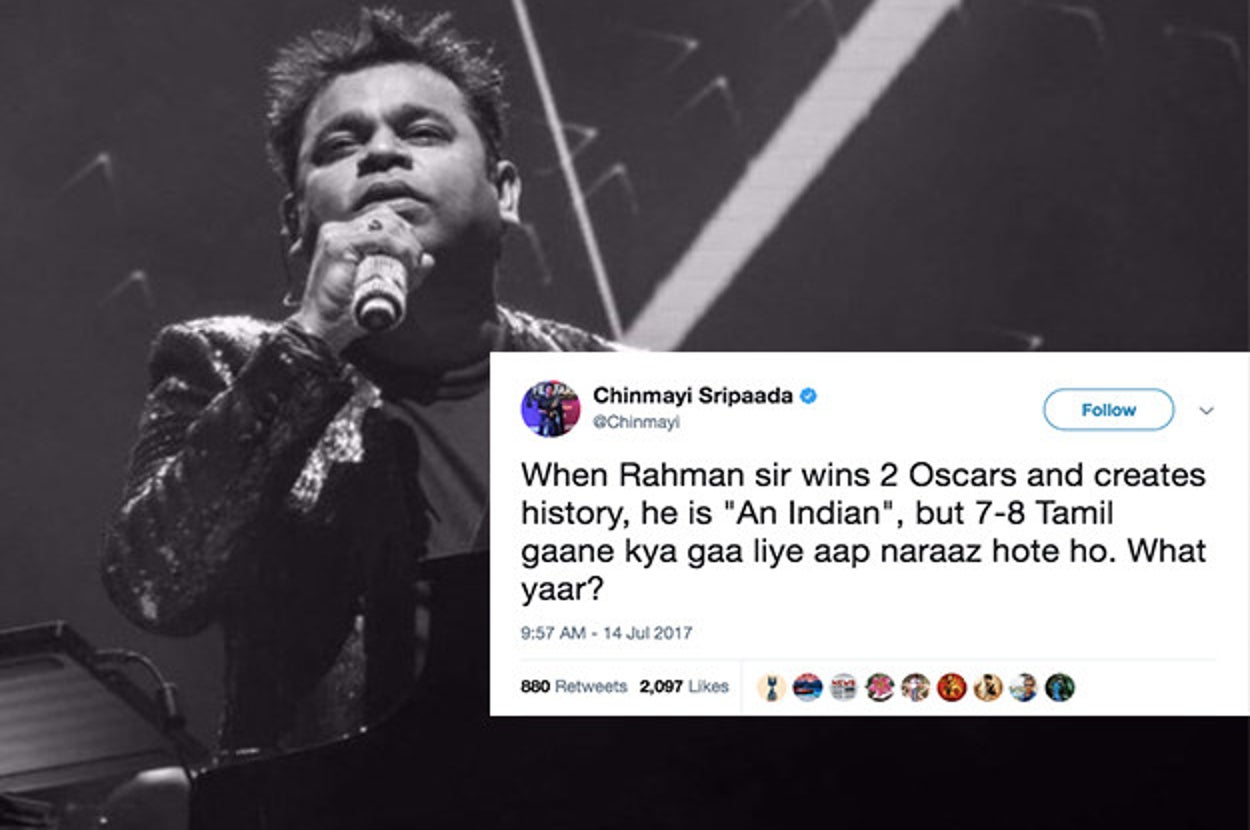
Task: Open the eighth liker avatar with blue sky
Action: coord(1023,687)
